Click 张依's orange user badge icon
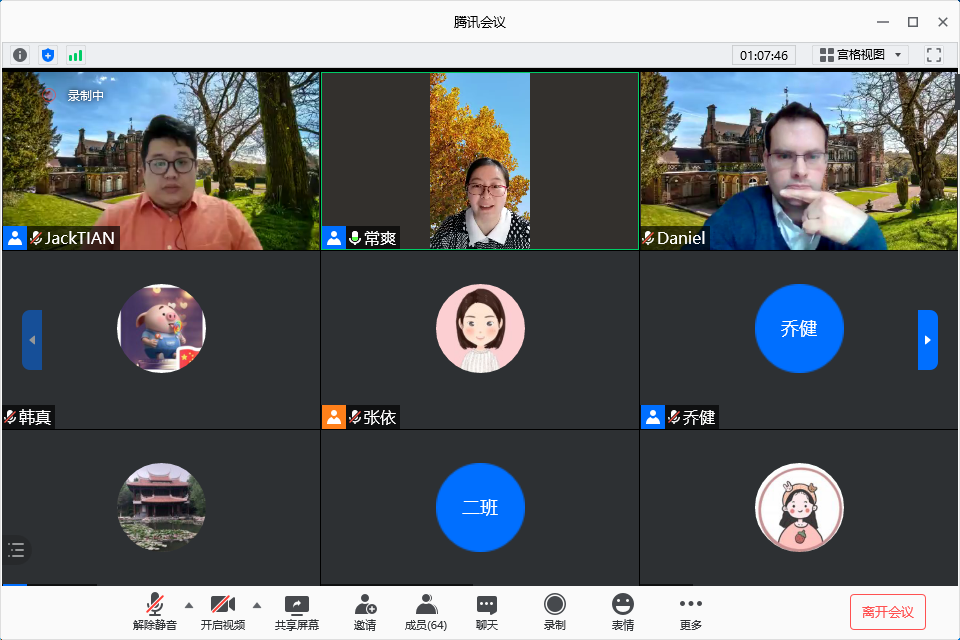960x640 pixels. coord(334,418)
